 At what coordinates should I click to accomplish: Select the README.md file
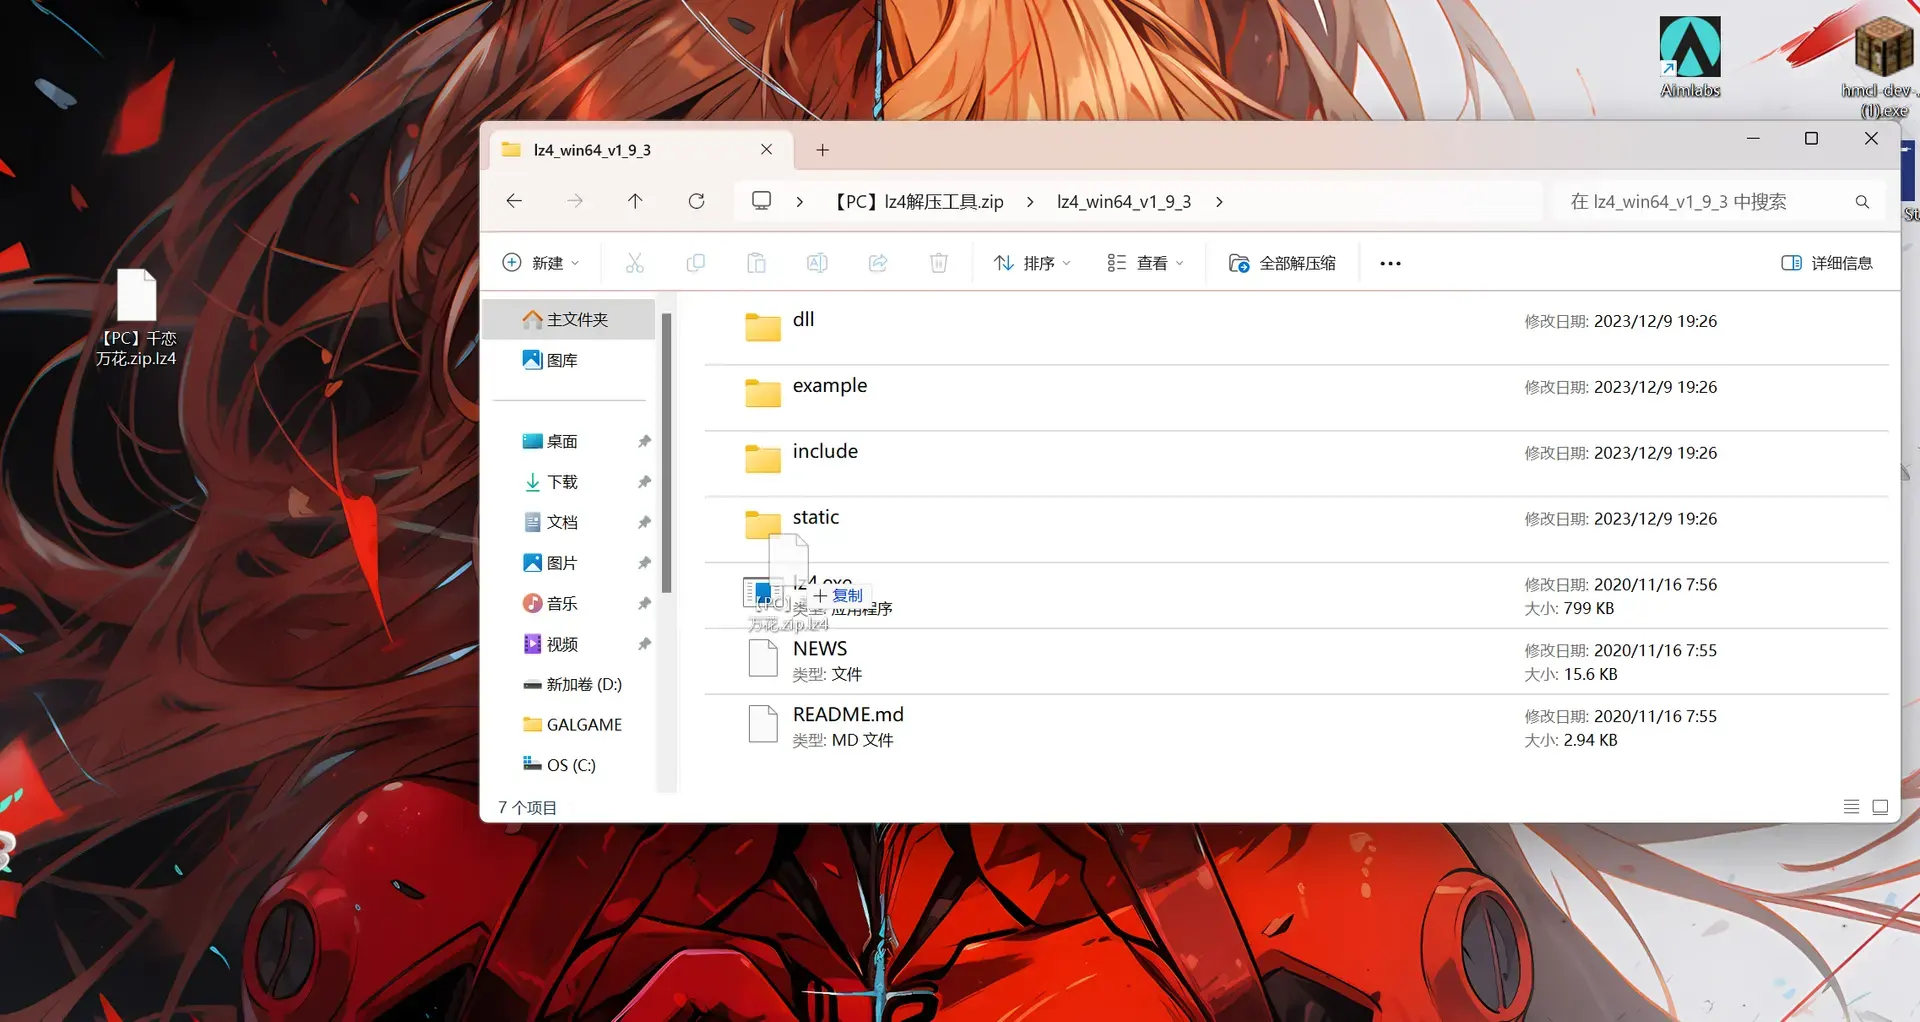click(x=1296, y=727)
